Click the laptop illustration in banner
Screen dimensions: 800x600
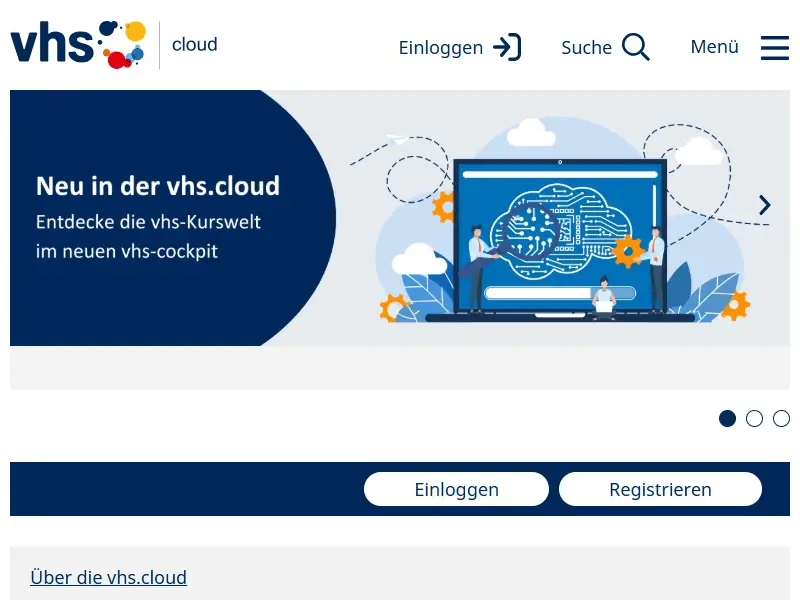coord(560,240)
